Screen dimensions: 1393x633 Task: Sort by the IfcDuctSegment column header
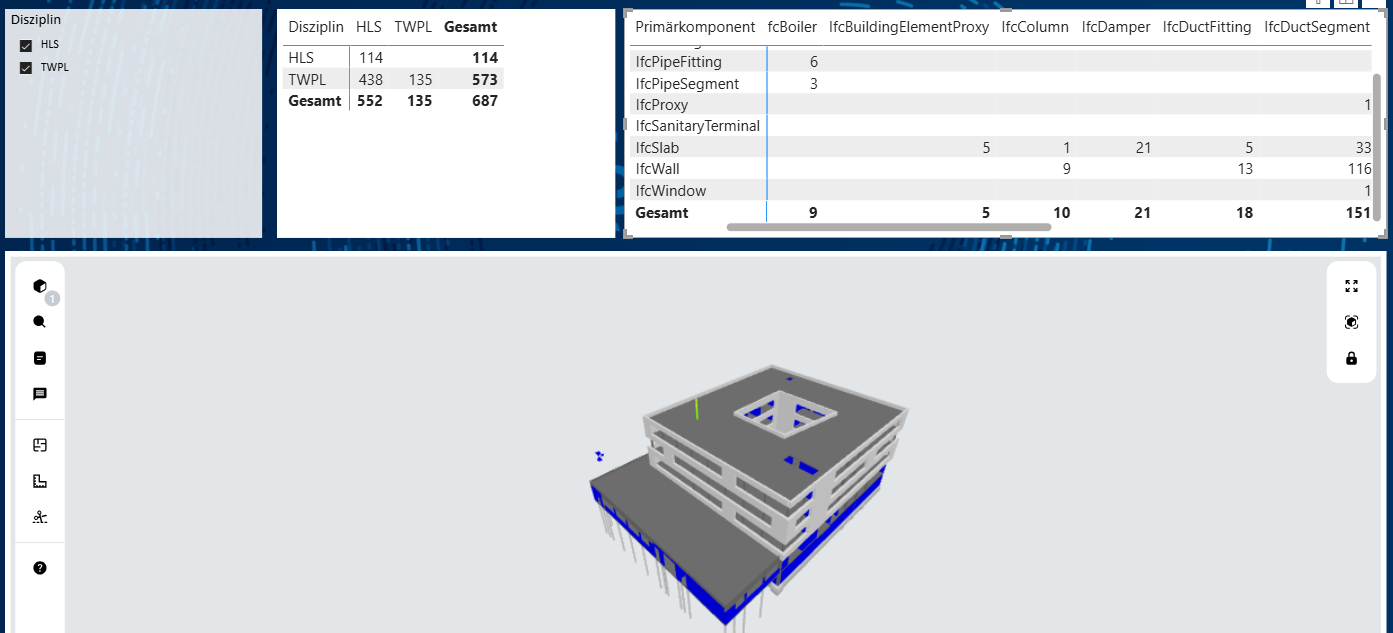pos(1317,27)
